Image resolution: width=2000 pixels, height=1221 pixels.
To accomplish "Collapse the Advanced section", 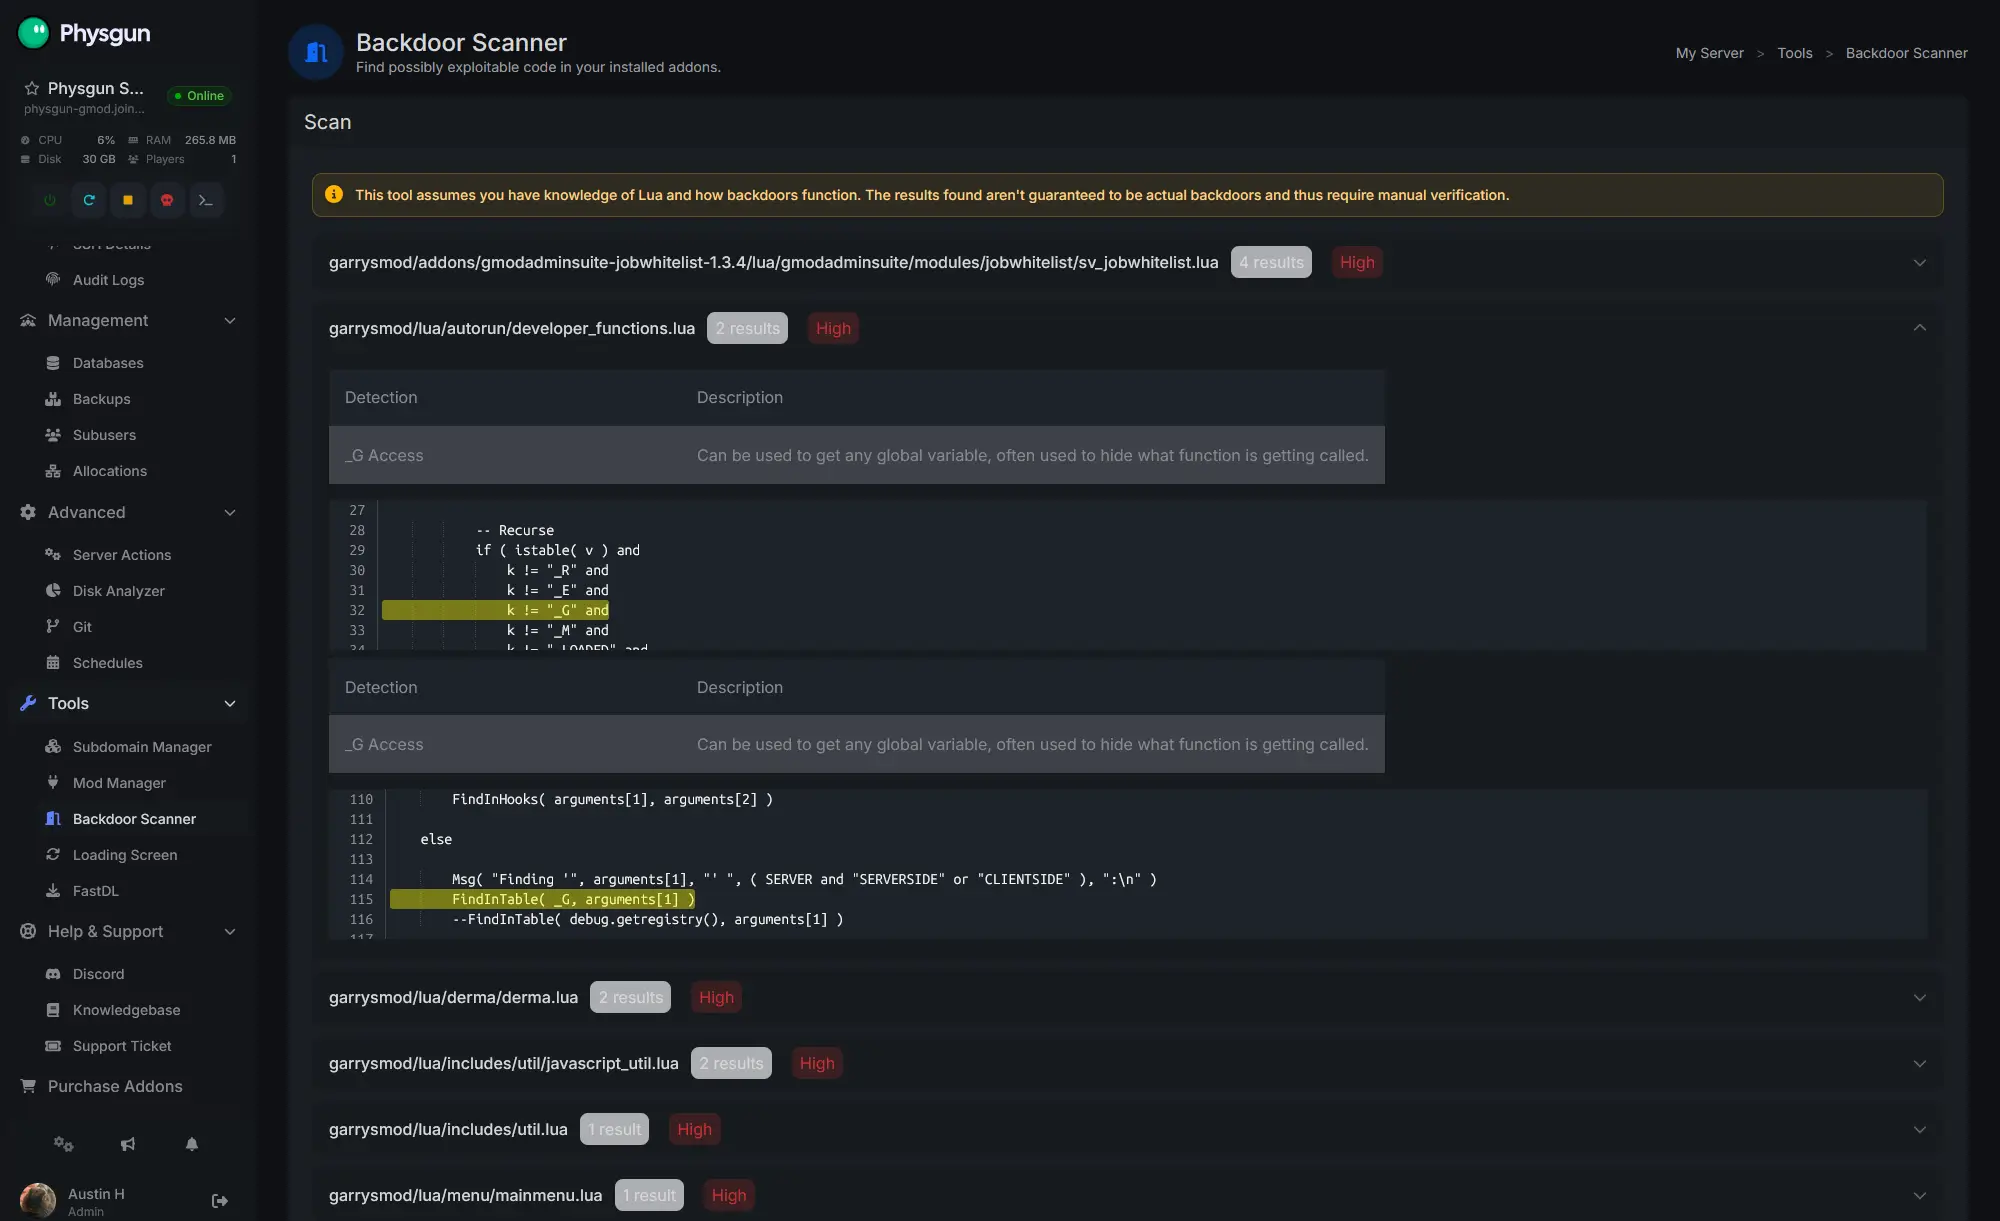I will (x=230, y=512).
